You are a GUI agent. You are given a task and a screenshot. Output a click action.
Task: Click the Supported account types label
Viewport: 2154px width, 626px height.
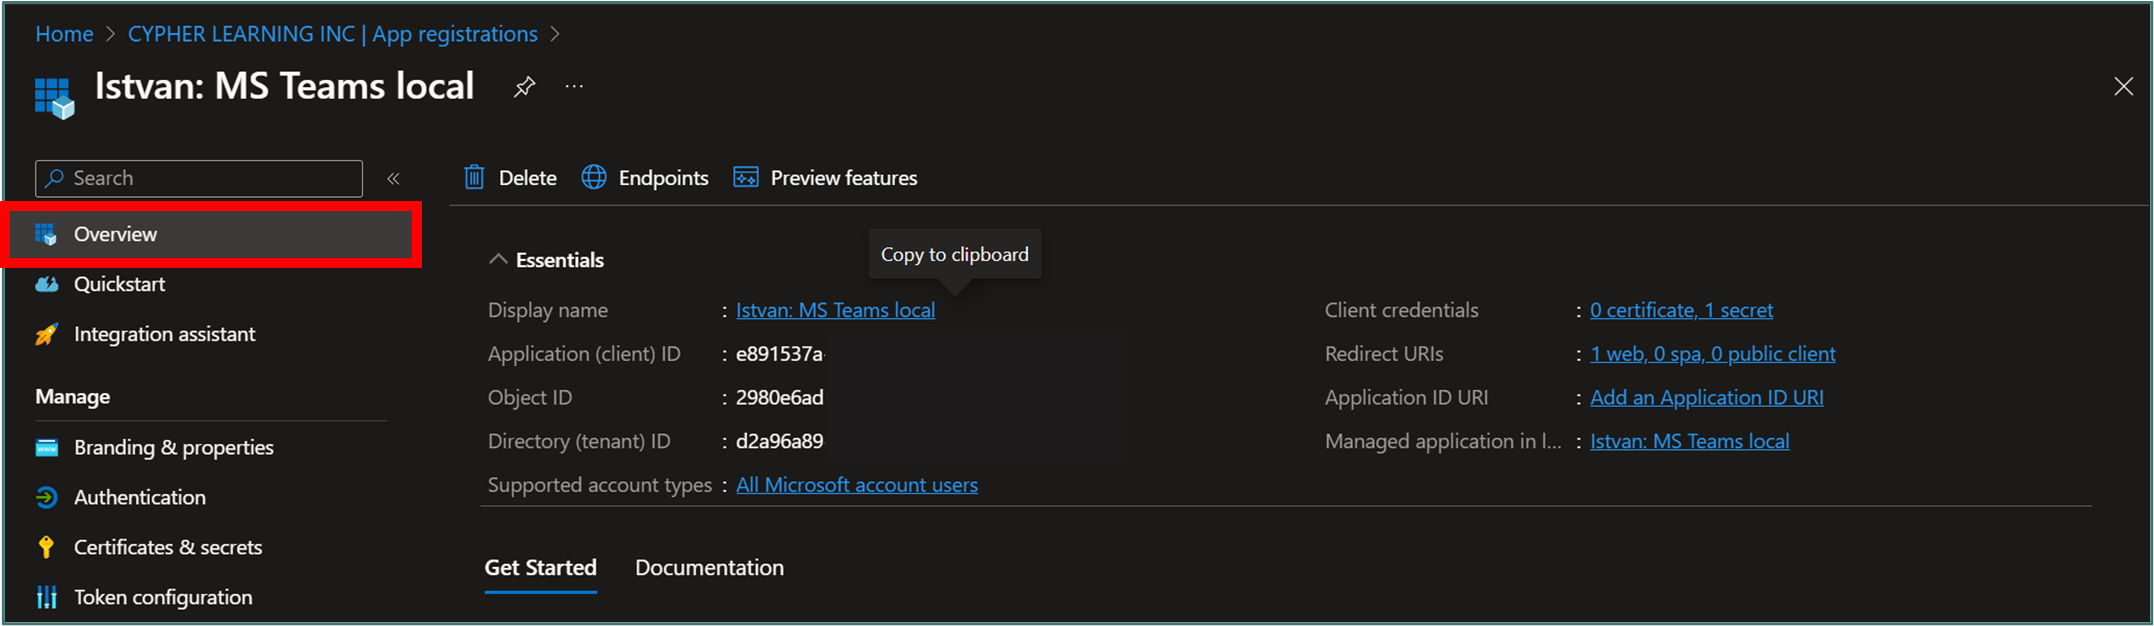(599, 485)
